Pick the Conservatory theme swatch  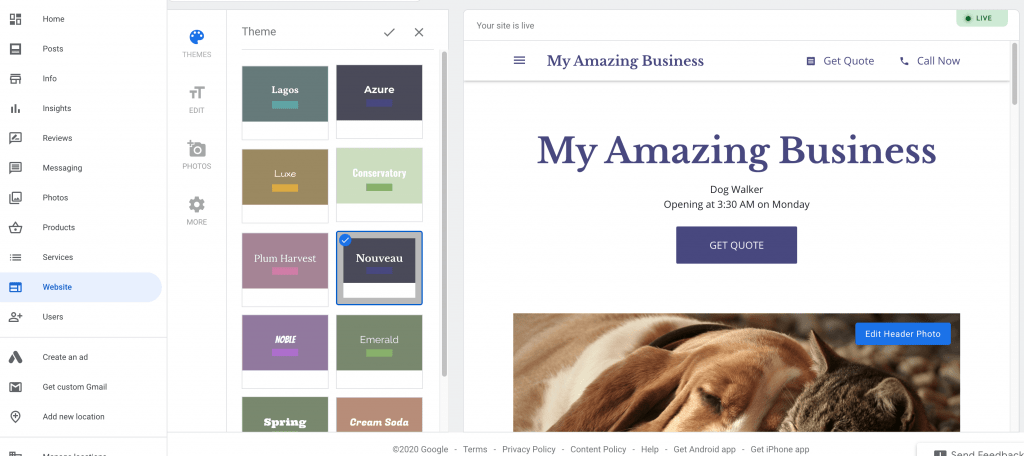click(x=379, y=177)
